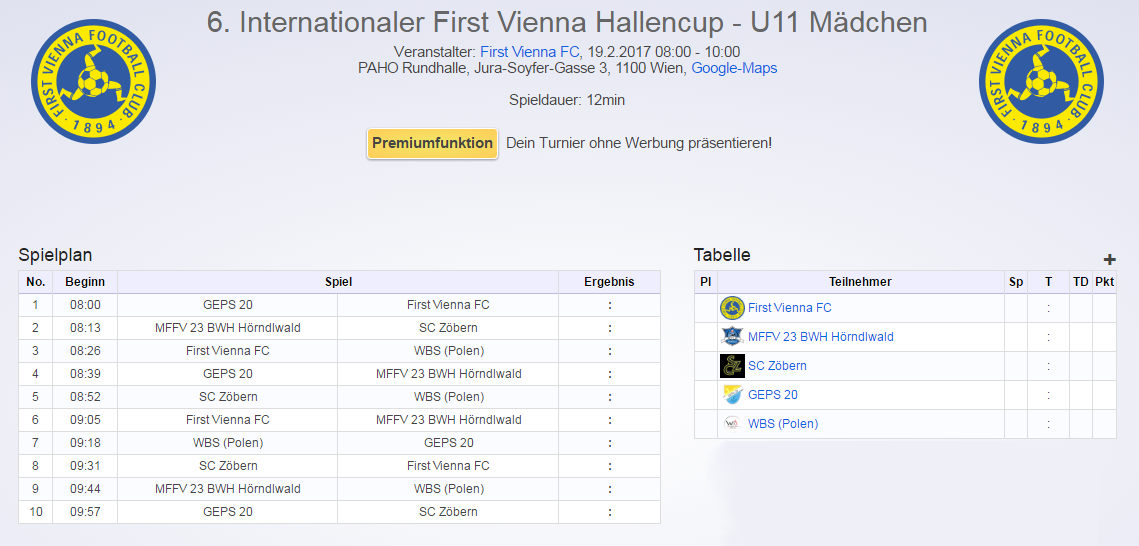Open the WBS (Polen) participant link
The height and width of the screenshot is (546, 1139).
(x=783, y=424)
